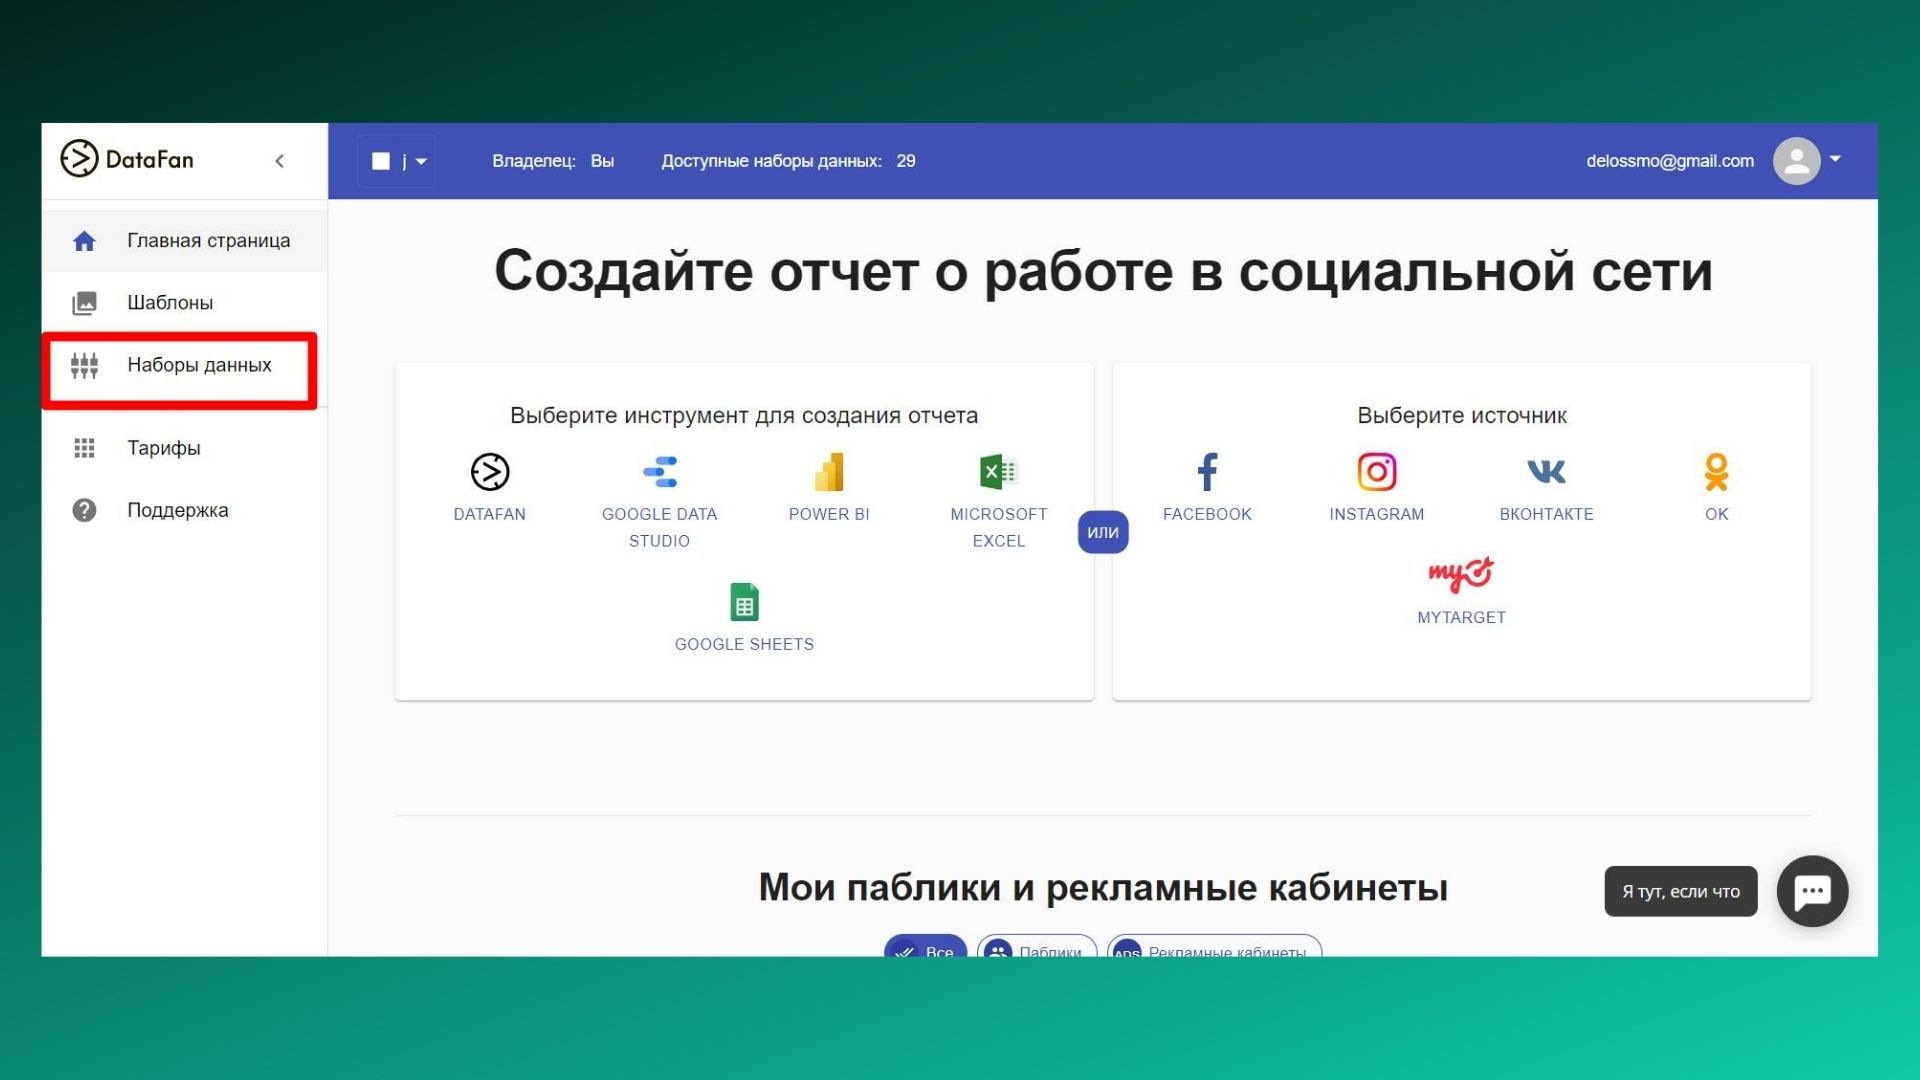The width and height of the screenshot is (1920, 1080).
Task: Click the MYTARGET label link
Action: (1461, 617)
